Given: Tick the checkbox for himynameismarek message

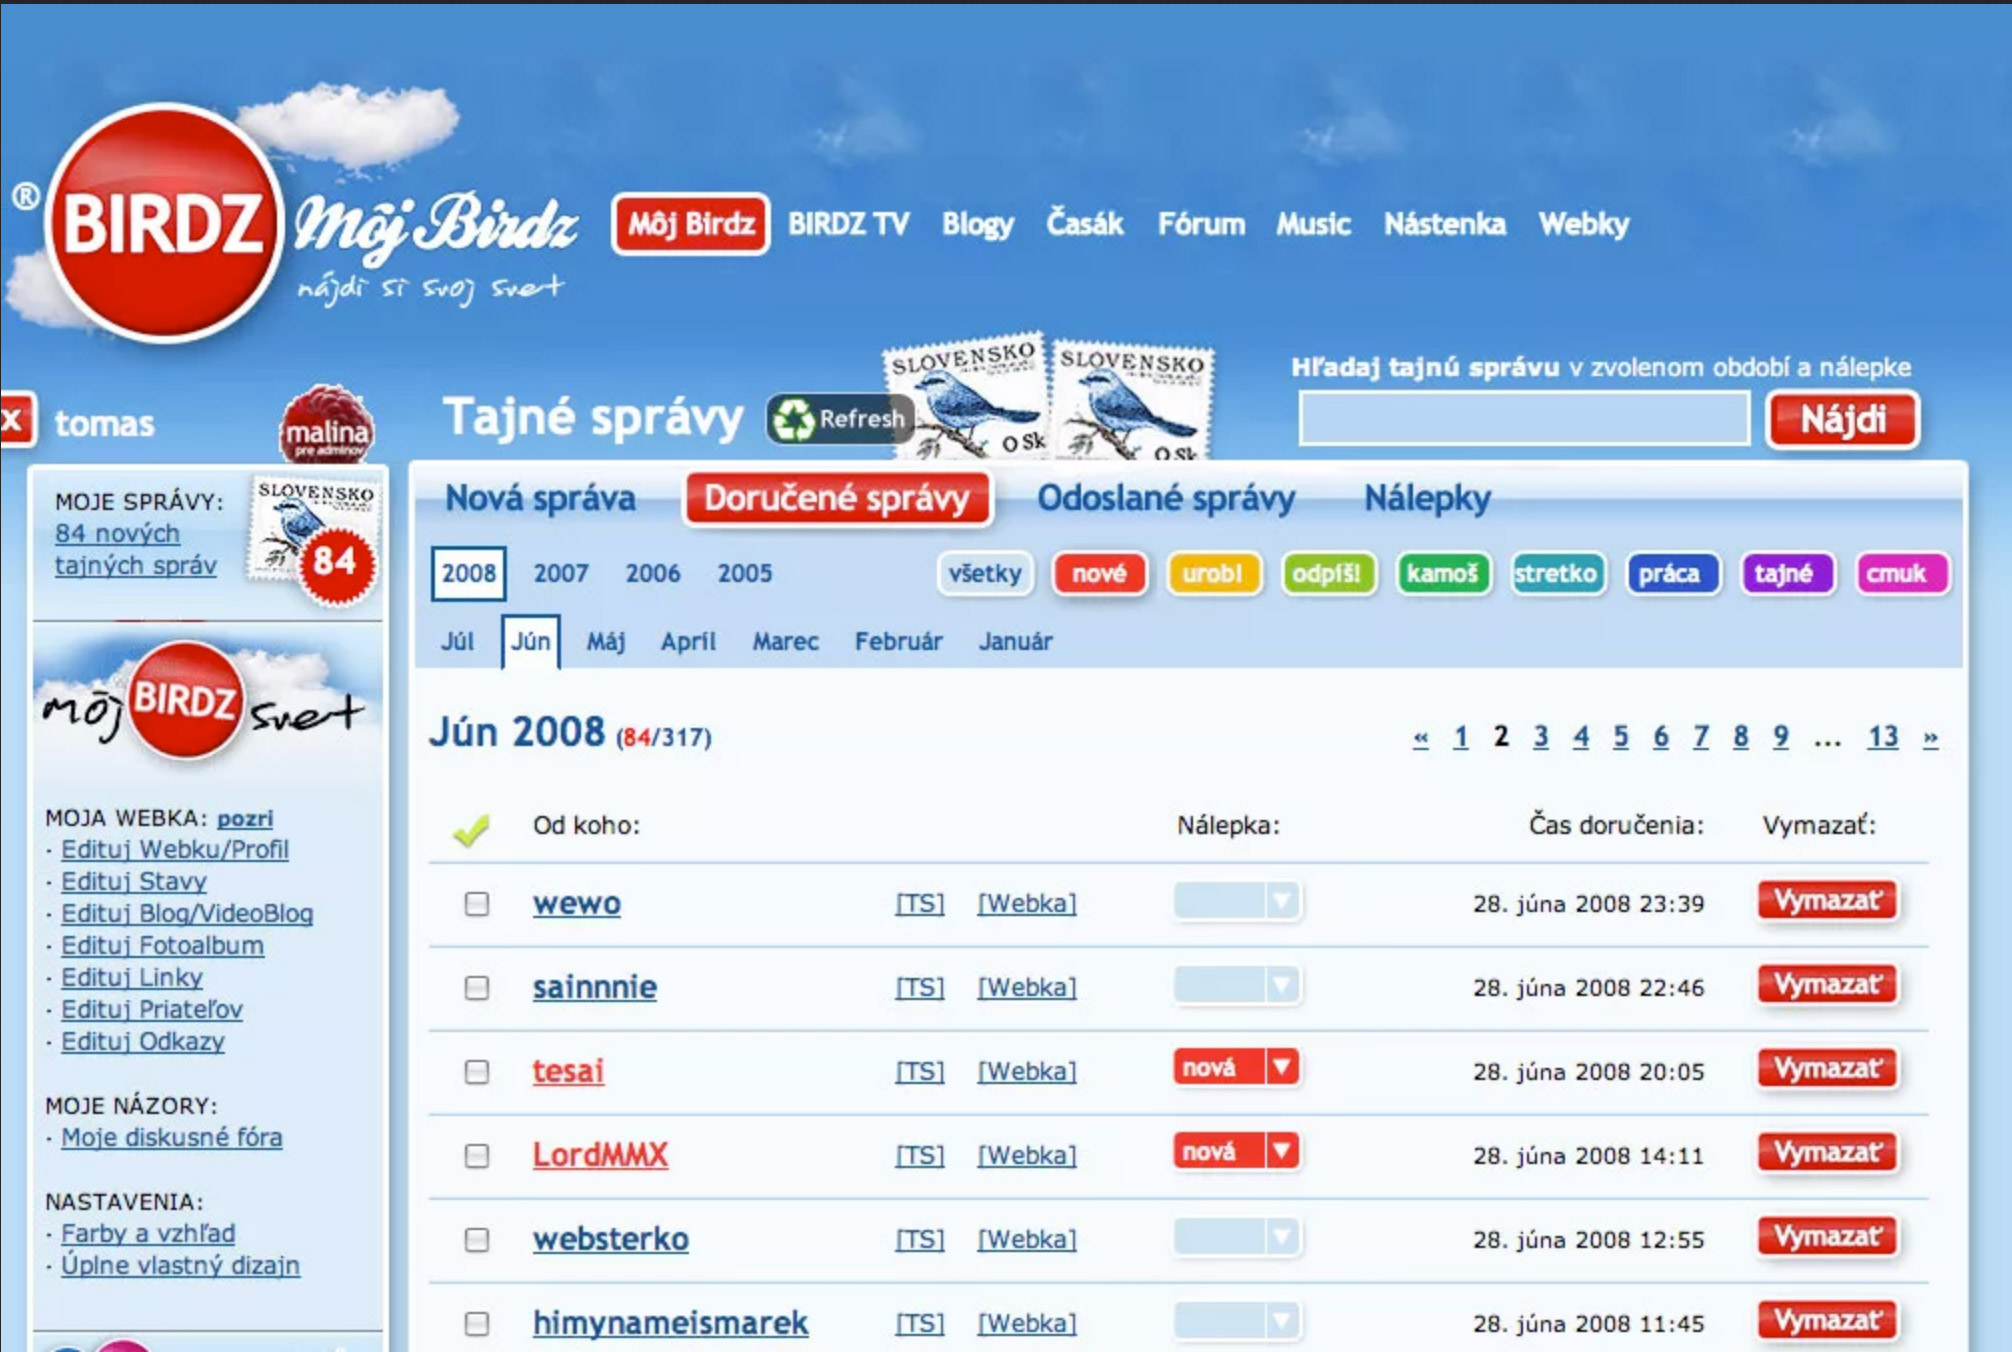Looking at the screenshot, I should click(x=477, y=1324).
